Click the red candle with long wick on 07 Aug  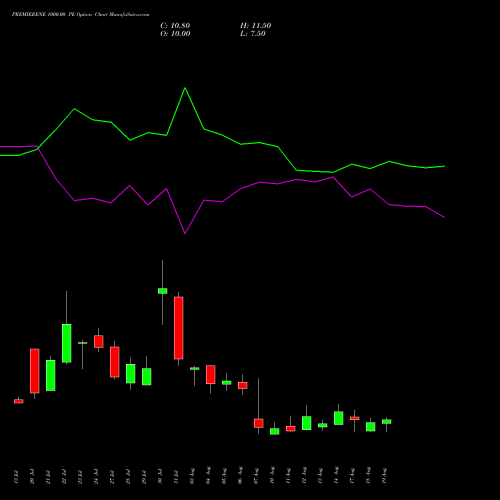point(259,423)
